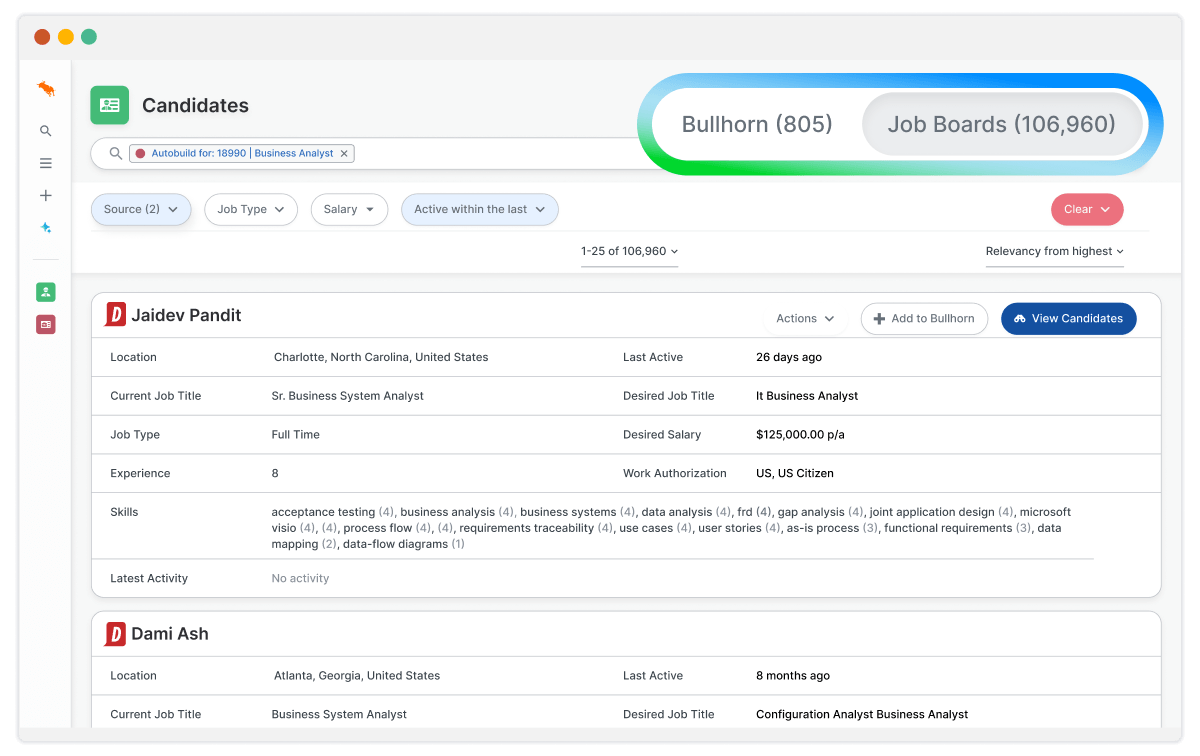Click the 'user stories' skill
Viewport: 1200px width, 756px height.
pyautogui.click(x=730, y=528)
